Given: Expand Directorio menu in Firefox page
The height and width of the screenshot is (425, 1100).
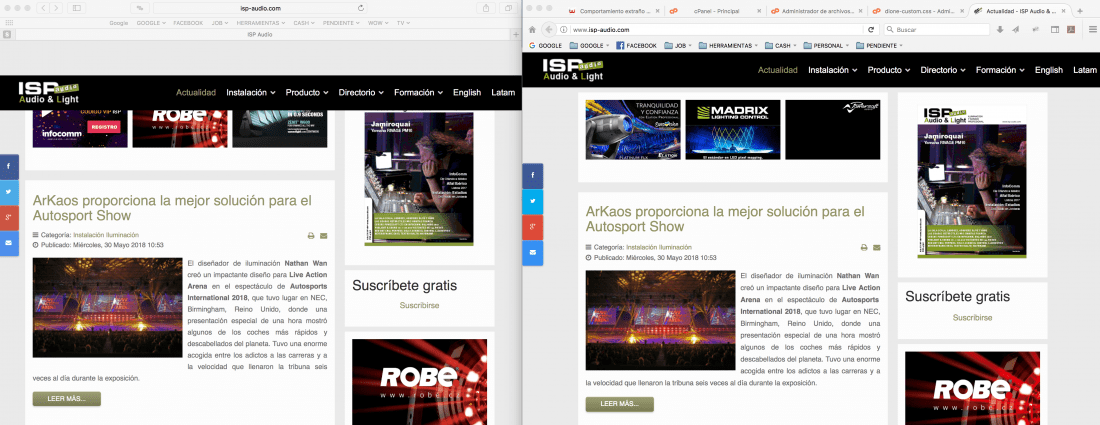Looking at the screenshot, I should [x=943, y=70].
